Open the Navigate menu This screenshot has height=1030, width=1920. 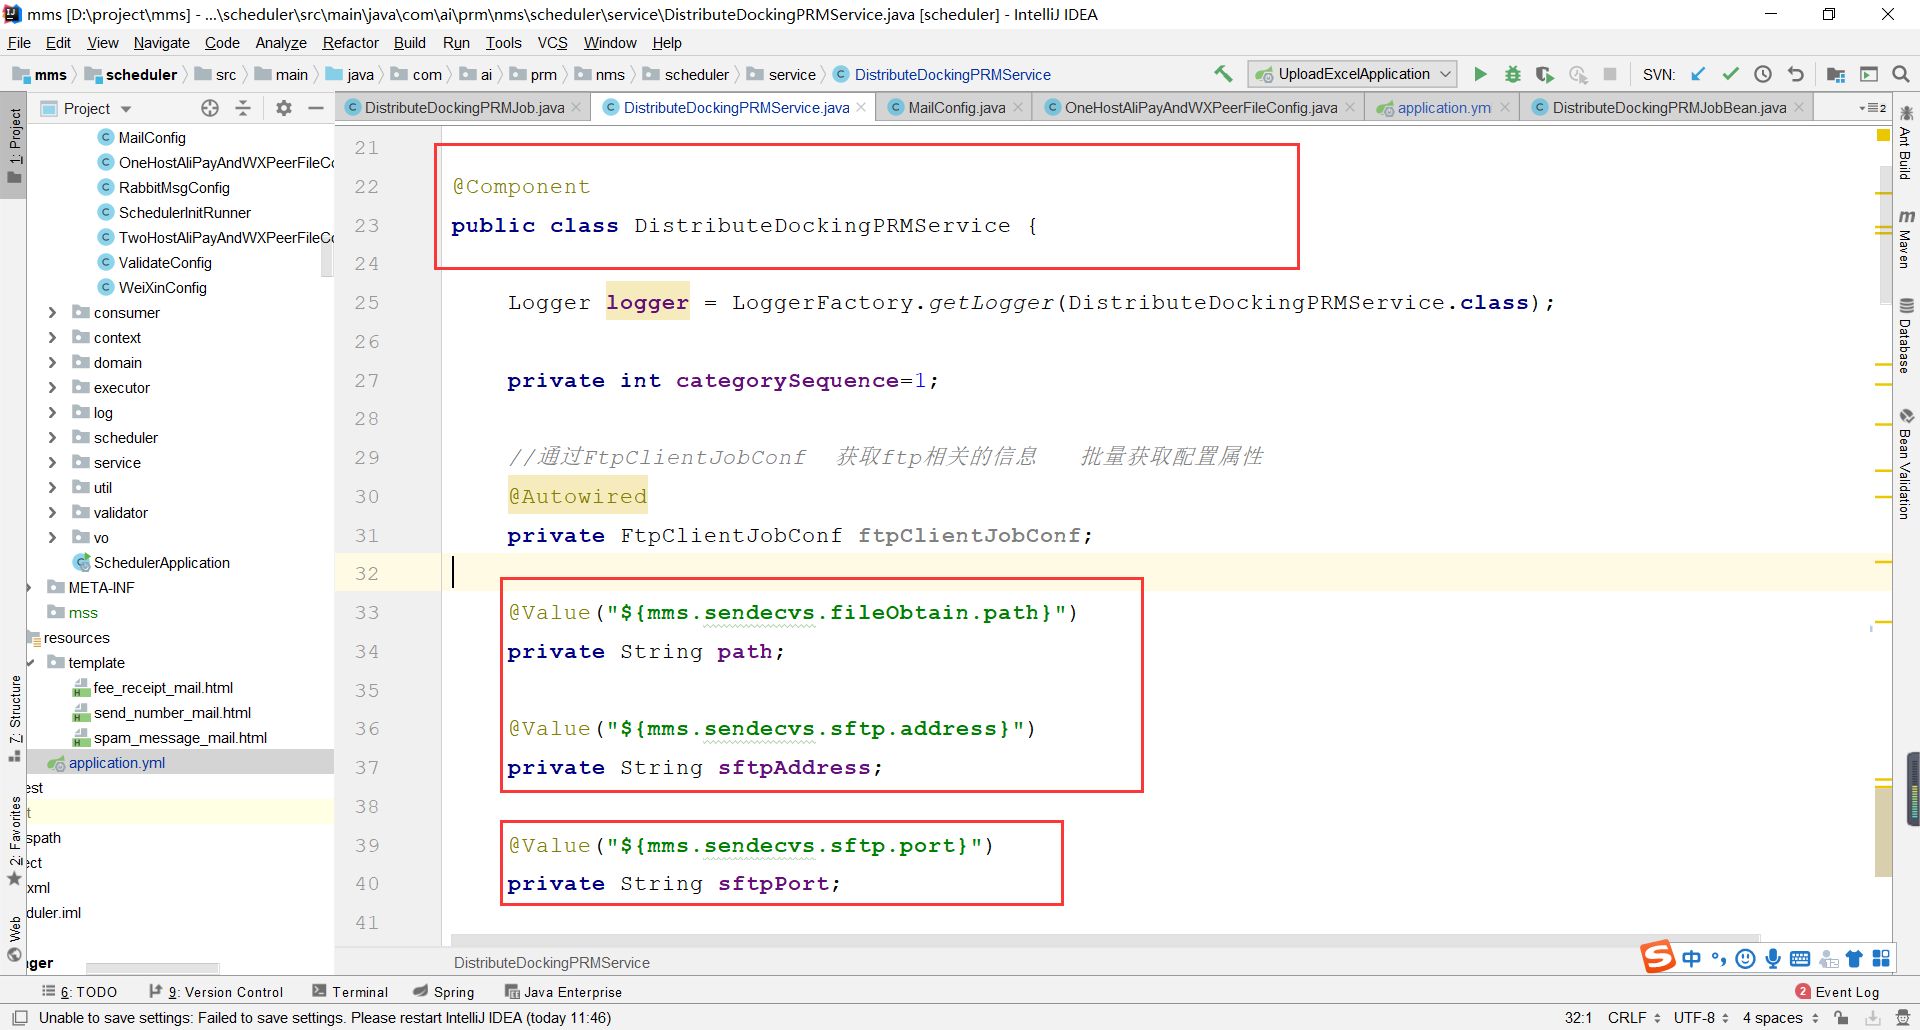click(x=161, y=43)
